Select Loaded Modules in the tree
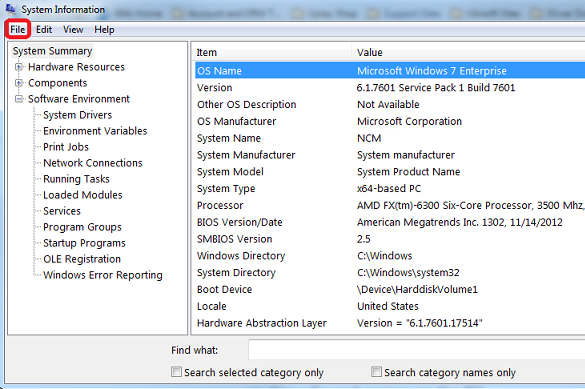The image size is (585, 389). click(x=83, y=195)
